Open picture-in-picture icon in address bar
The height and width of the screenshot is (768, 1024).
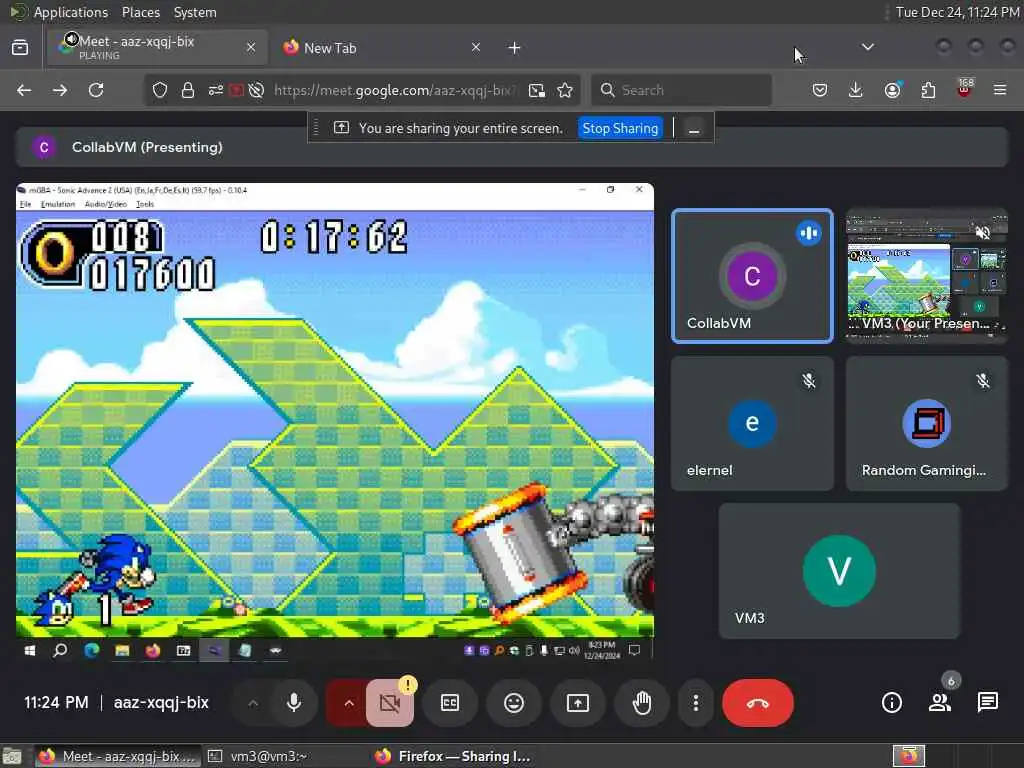537,90
